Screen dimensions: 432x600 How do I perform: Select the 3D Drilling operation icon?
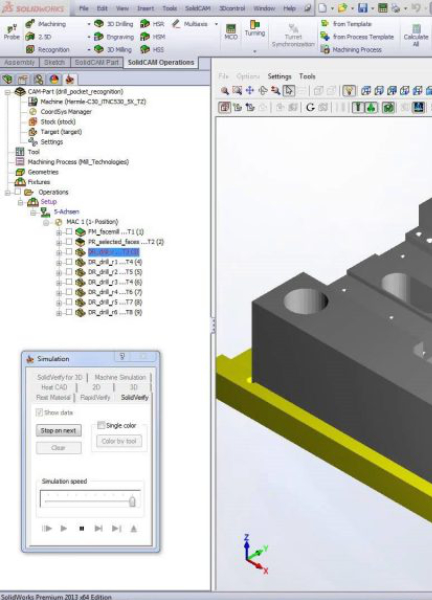[x=99, y=24]
